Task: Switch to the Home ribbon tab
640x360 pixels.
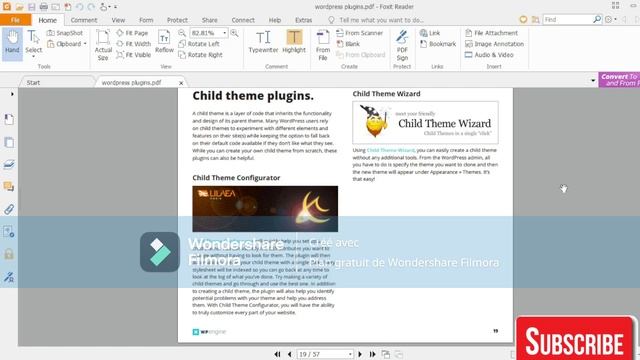Action: pyautogui.click(x=47, y=20)
